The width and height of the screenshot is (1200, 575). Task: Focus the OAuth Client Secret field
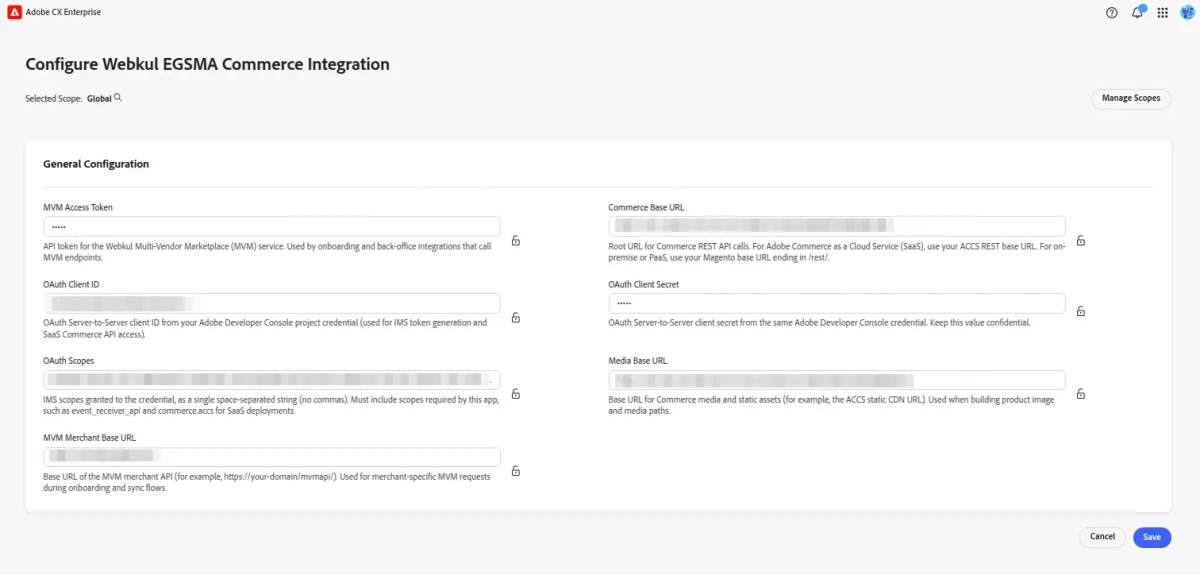click(x=837, y=303)
